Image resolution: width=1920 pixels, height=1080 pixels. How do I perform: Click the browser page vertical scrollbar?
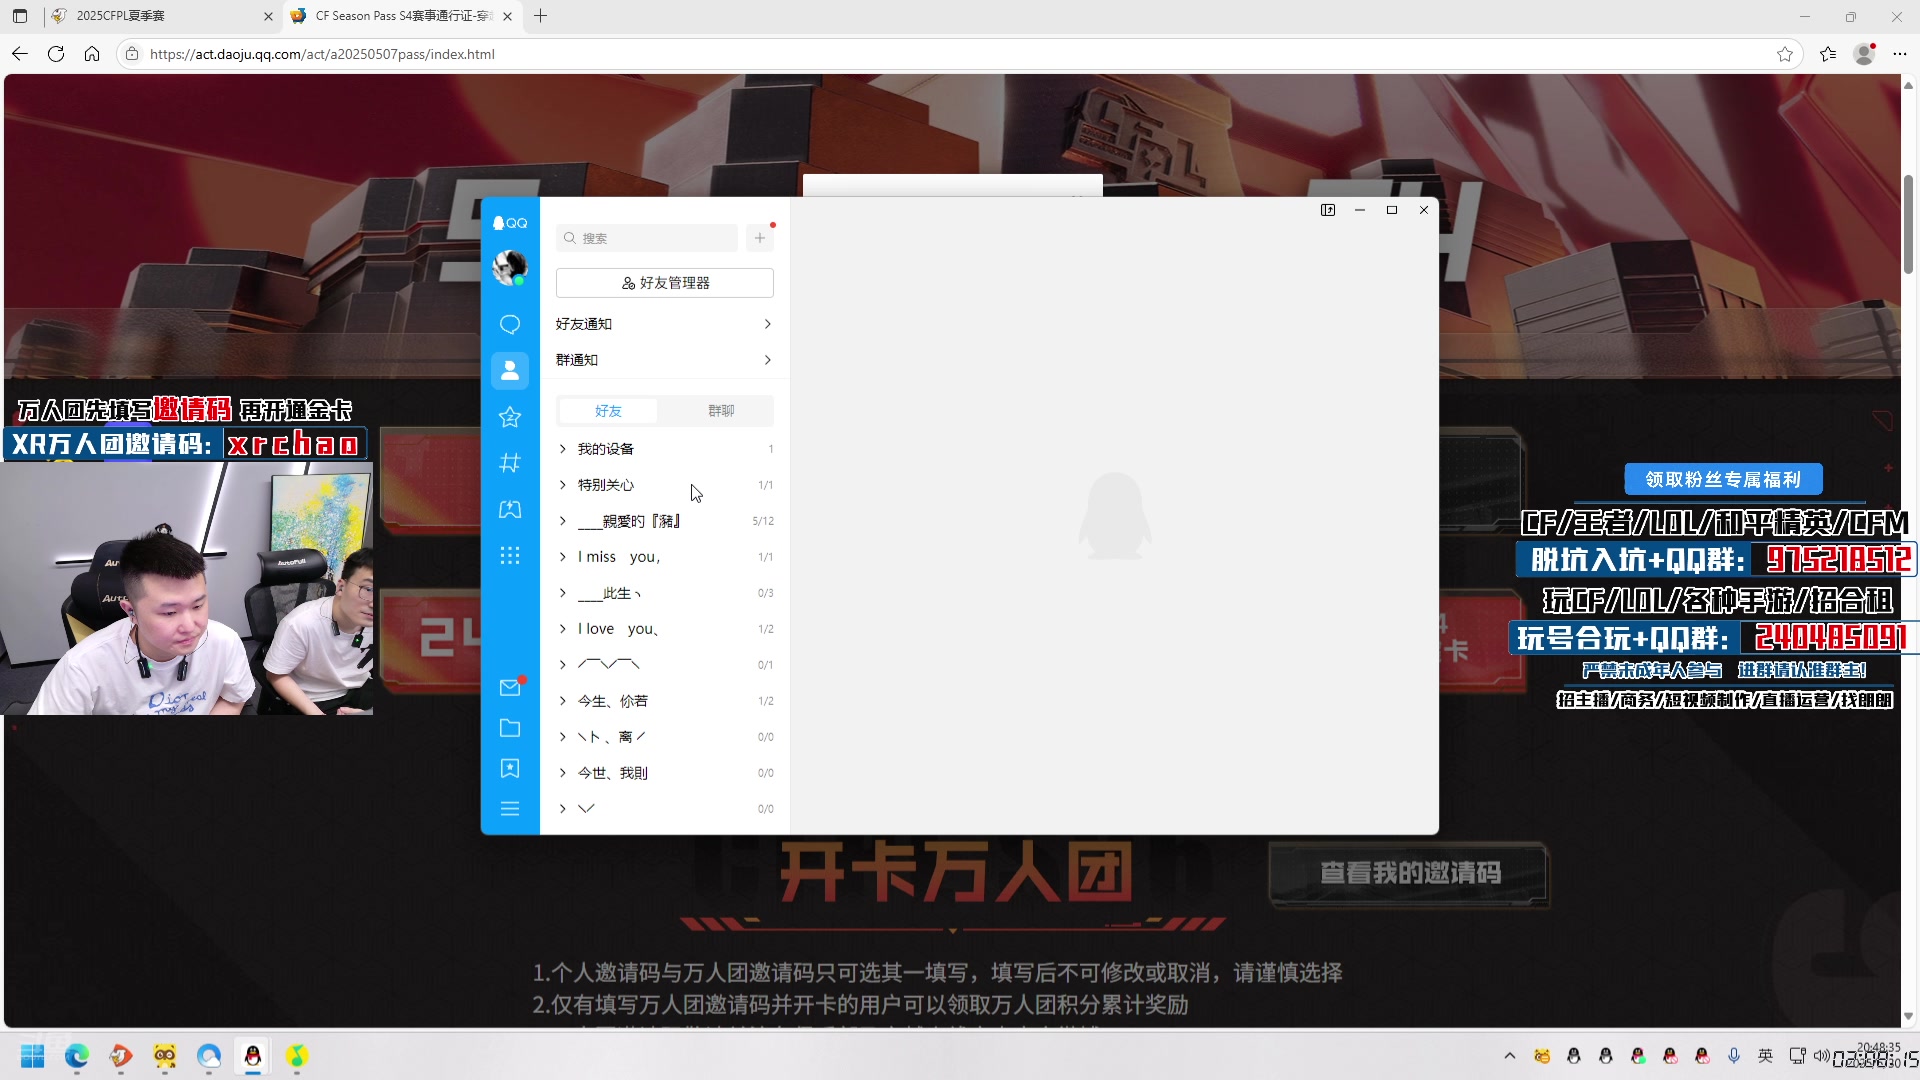coord(1908,223)
